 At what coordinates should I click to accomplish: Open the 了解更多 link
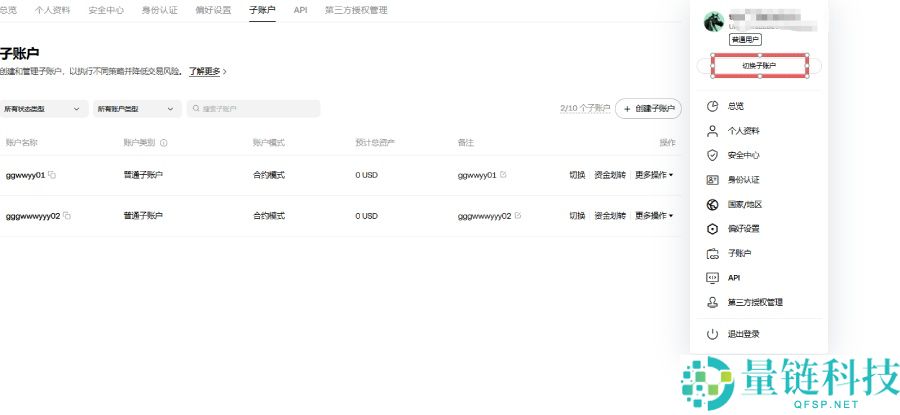205,72
